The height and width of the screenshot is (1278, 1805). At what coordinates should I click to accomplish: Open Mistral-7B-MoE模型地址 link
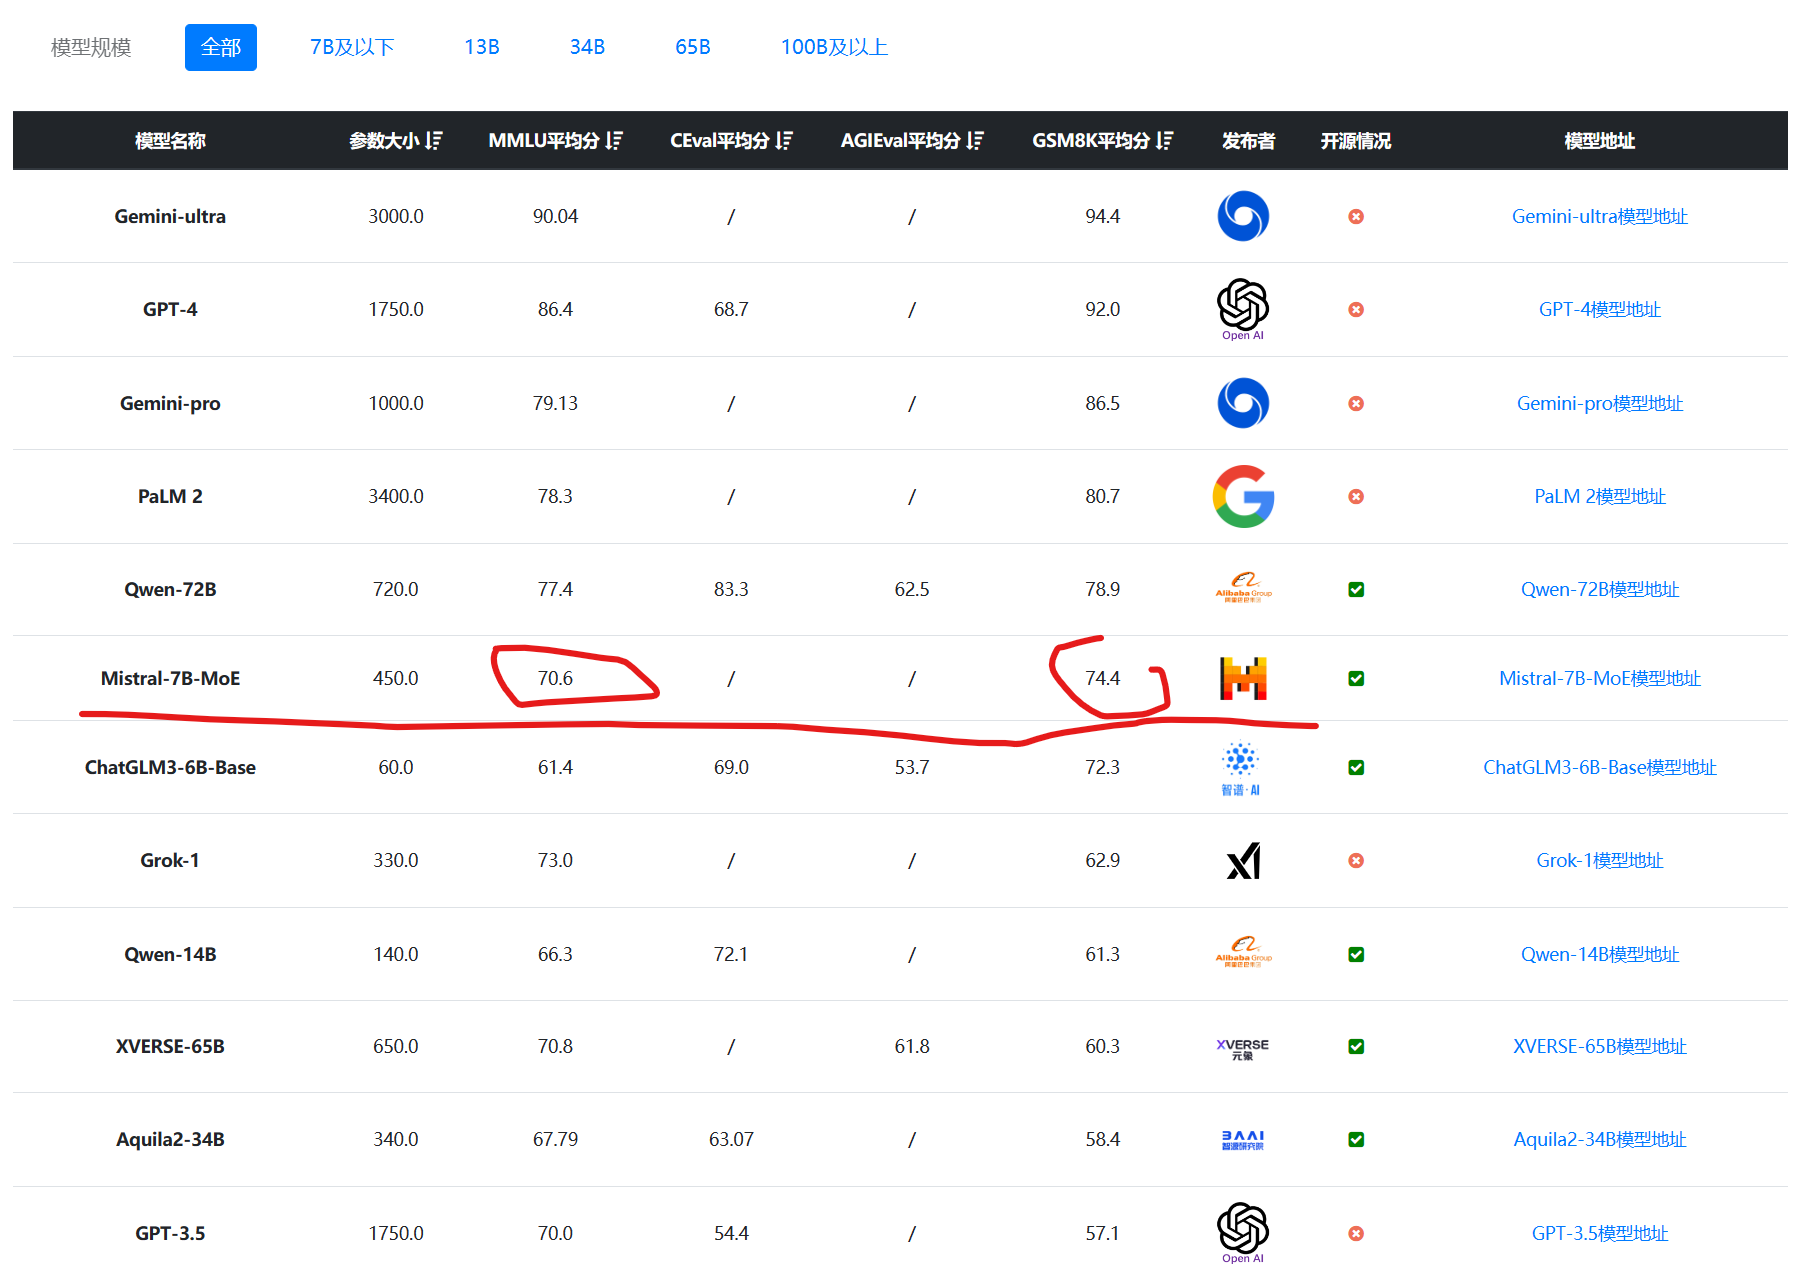click(1600, 678)
